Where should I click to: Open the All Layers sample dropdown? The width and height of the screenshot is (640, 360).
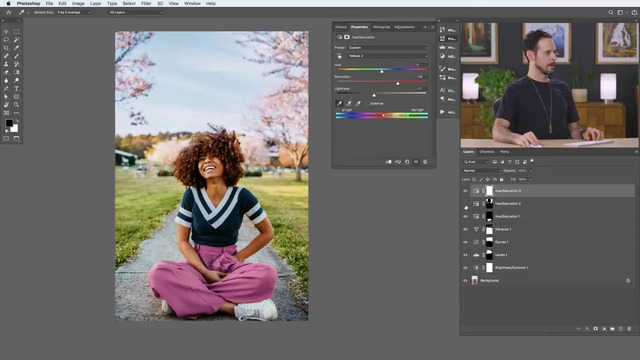tap(136, 13)
